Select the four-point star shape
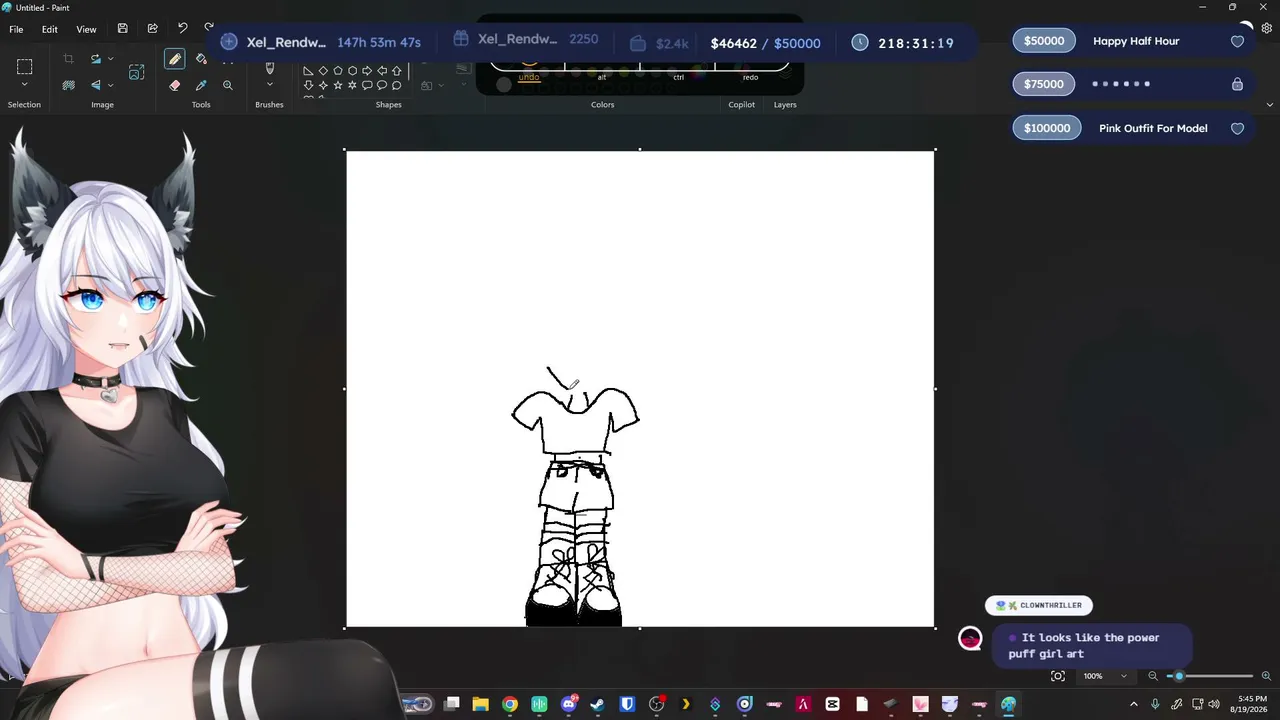Image resolution: width=1280 pixels, height=720 pixels. coord(323,85)
